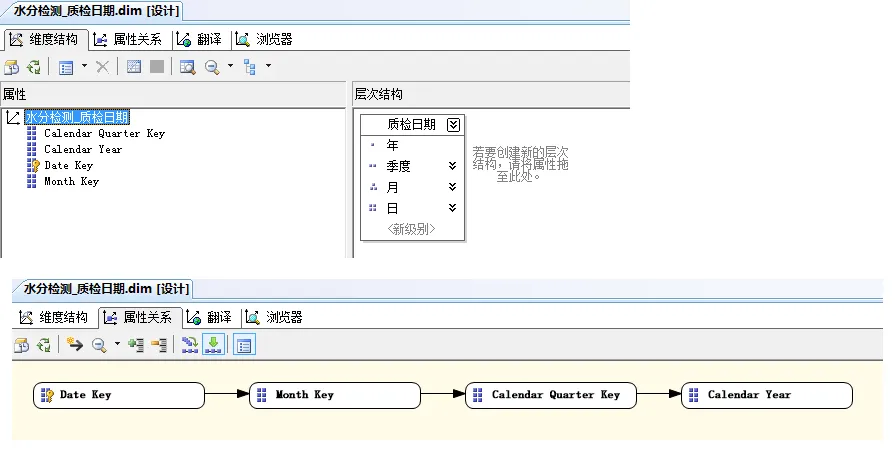Image resolution: width=895 pixels, height=450 pixels.
Task: Click the gray square icon in Dimension Structure toolbar
Action: point(157,67)
